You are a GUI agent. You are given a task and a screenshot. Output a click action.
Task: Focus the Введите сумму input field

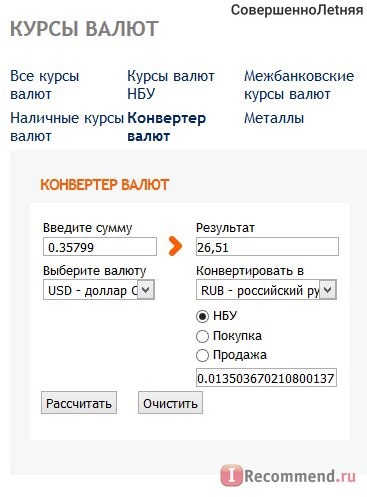tap(100, 247)
